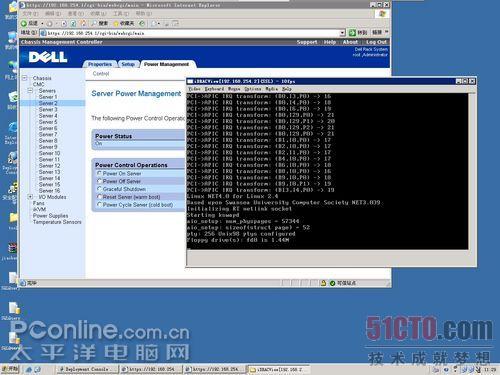Open Deployment Console from taskbar
This screenshot has height=375, width=500.
click(88, 369)
